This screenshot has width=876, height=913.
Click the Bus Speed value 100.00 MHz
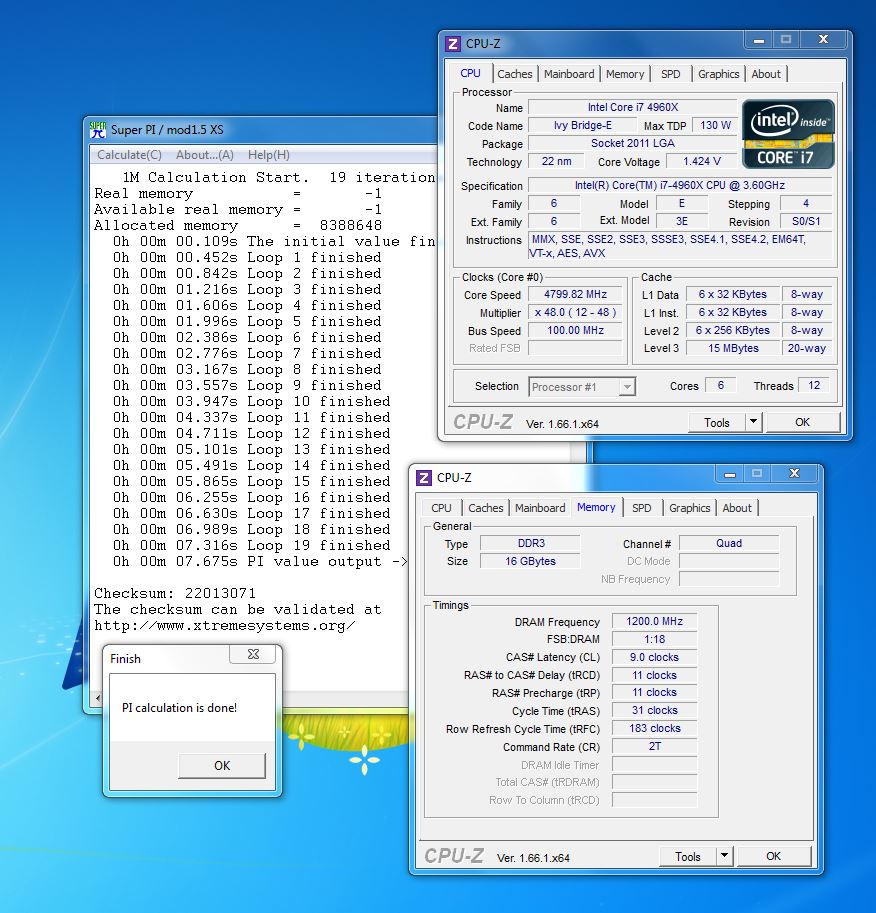(575, 331)
